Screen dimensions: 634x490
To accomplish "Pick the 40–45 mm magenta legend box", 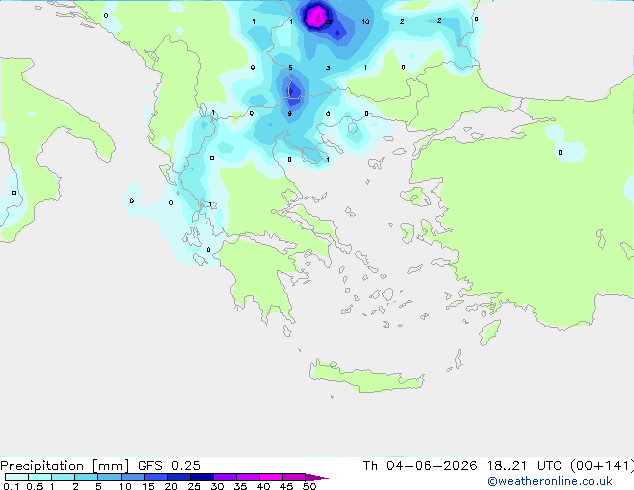I will [271, 477].
